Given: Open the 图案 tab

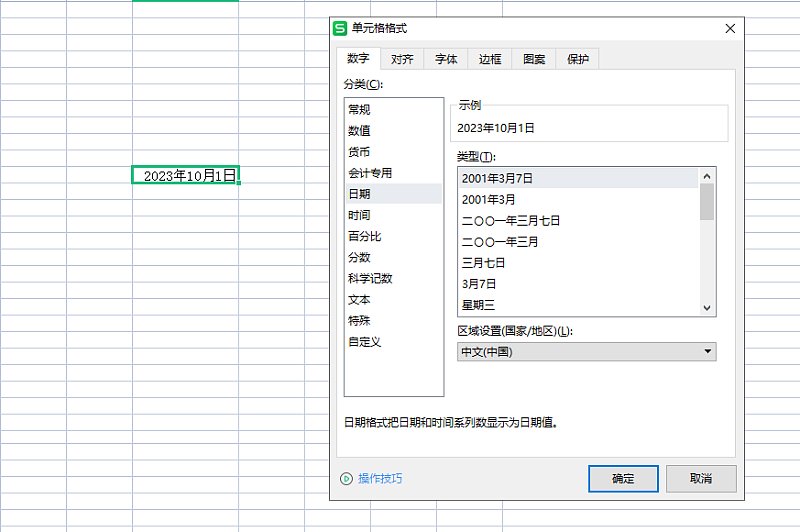Looking at the screenshot, I should coord(534,60).
